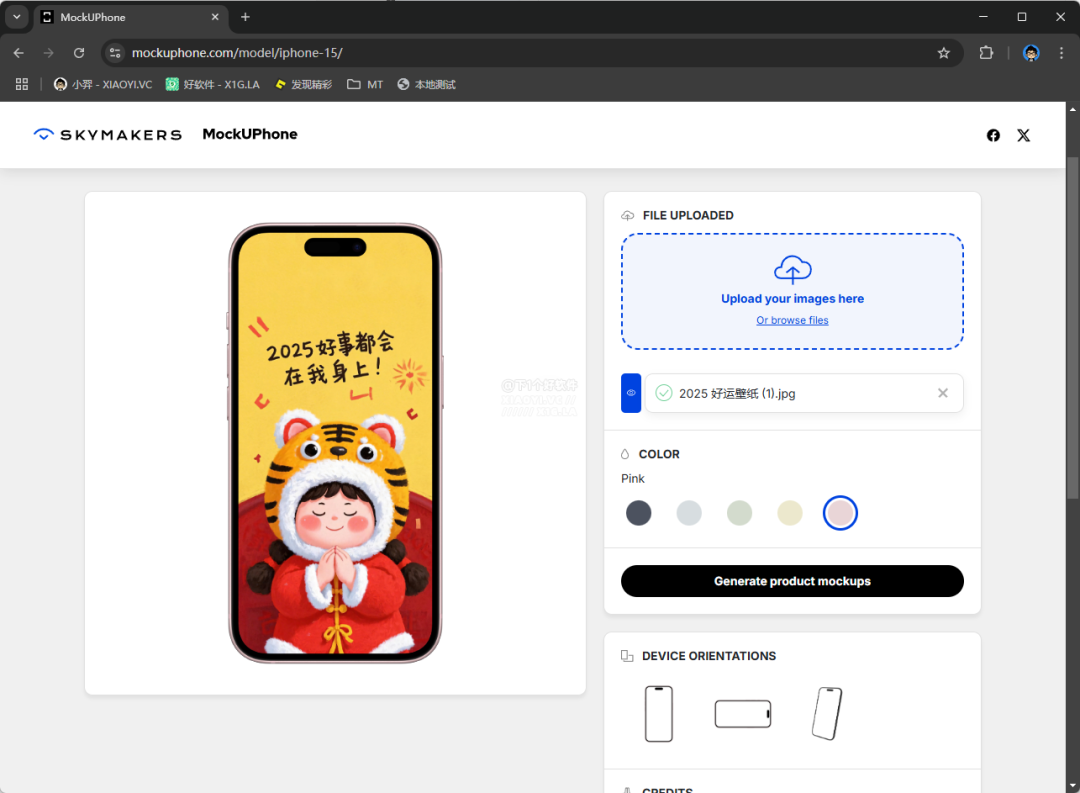Open the MT bookmarks folder
Screen dimensions: 1080x793
(365, 84)
